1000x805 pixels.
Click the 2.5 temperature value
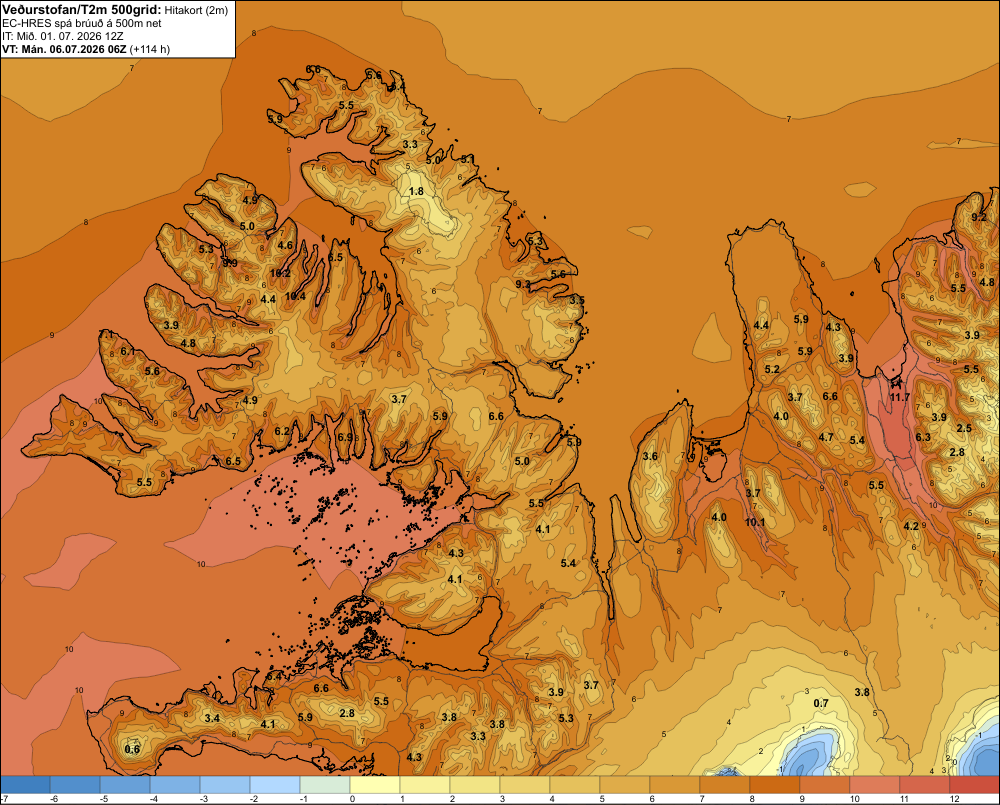click(x=964, y=428)
